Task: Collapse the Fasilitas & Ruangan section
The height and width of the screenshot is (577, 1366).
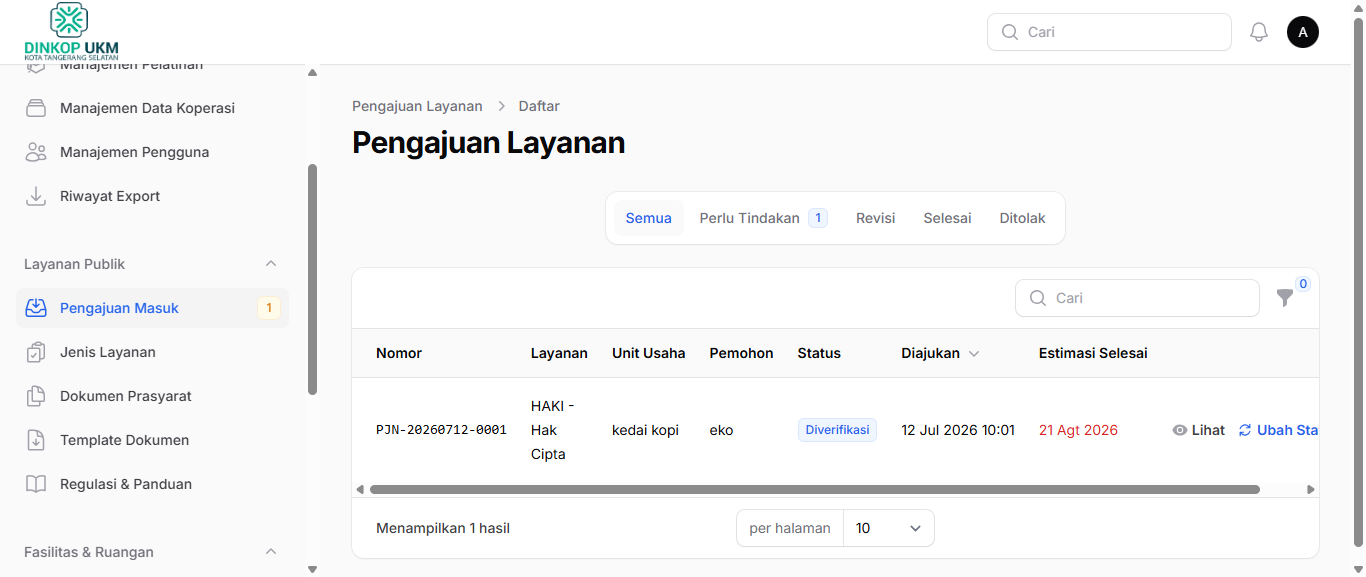Action: (x=270, y=552)
